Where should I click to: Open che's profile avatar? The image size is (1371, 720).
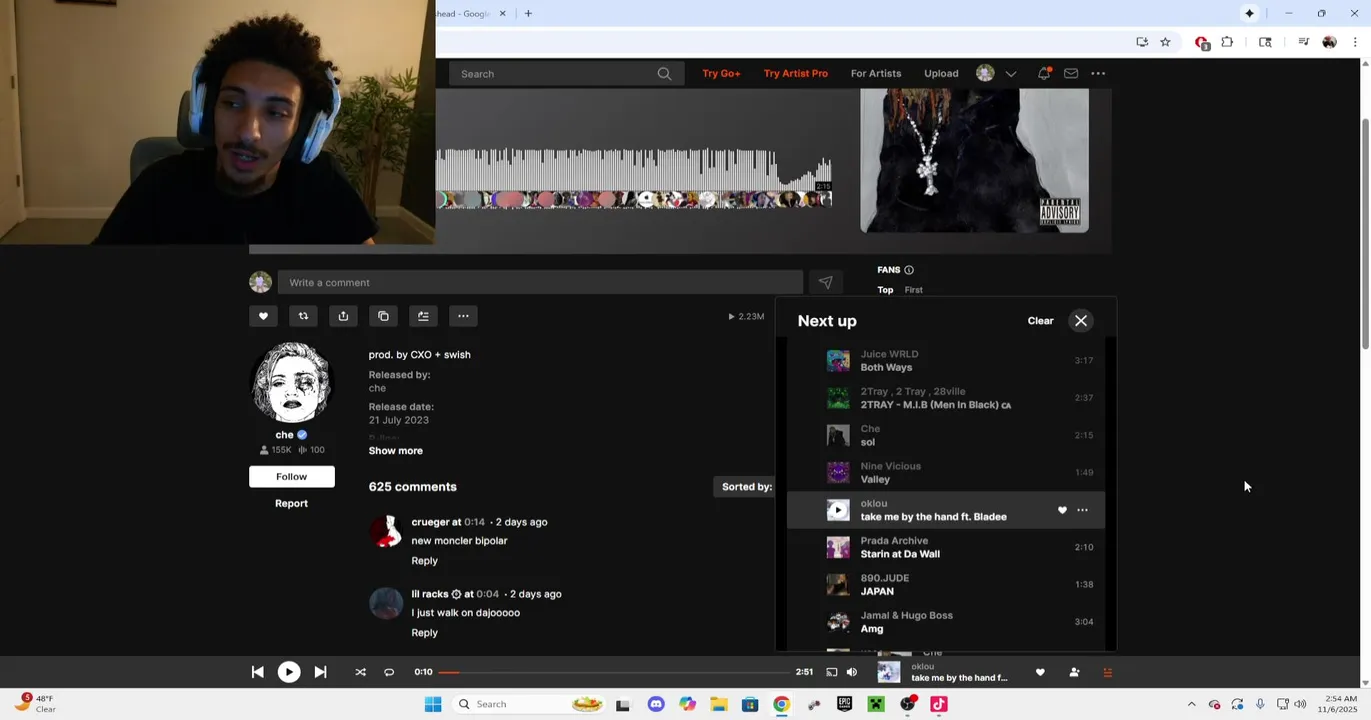point(291,384)
